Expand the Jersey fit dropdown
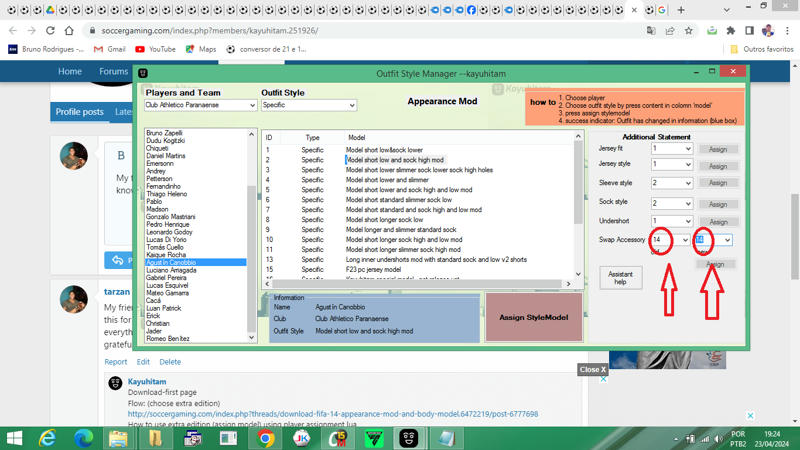The width and height of the screenshot is (800, 450). click(686, 149)
